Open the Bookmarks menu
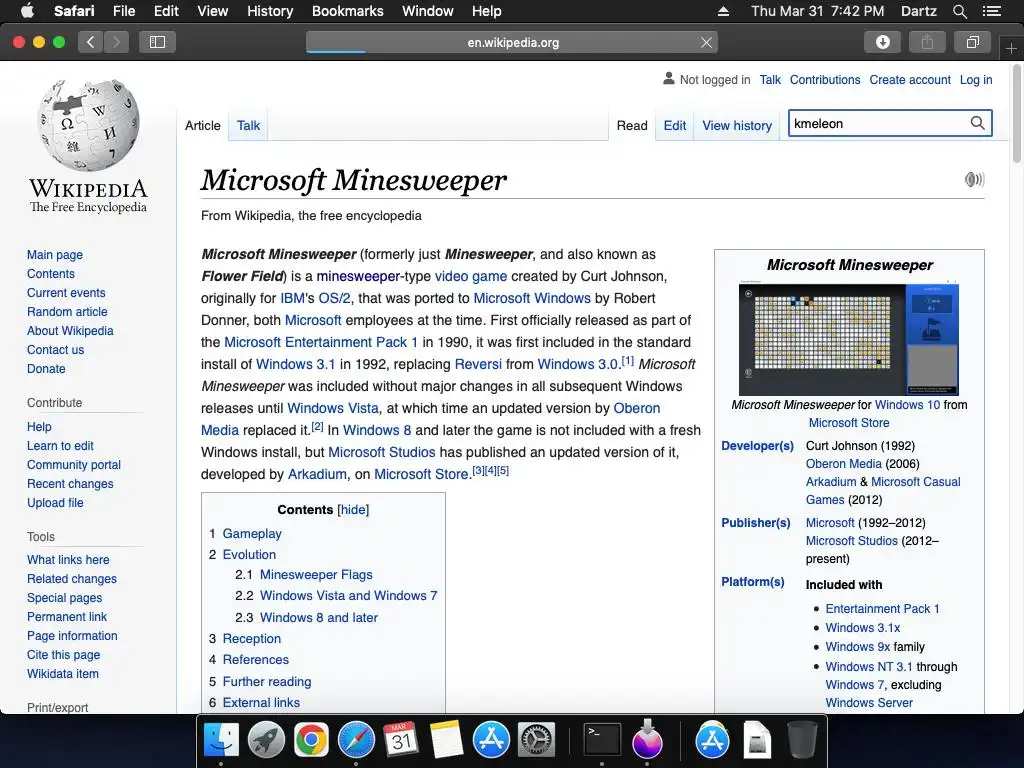 (347, 11)
